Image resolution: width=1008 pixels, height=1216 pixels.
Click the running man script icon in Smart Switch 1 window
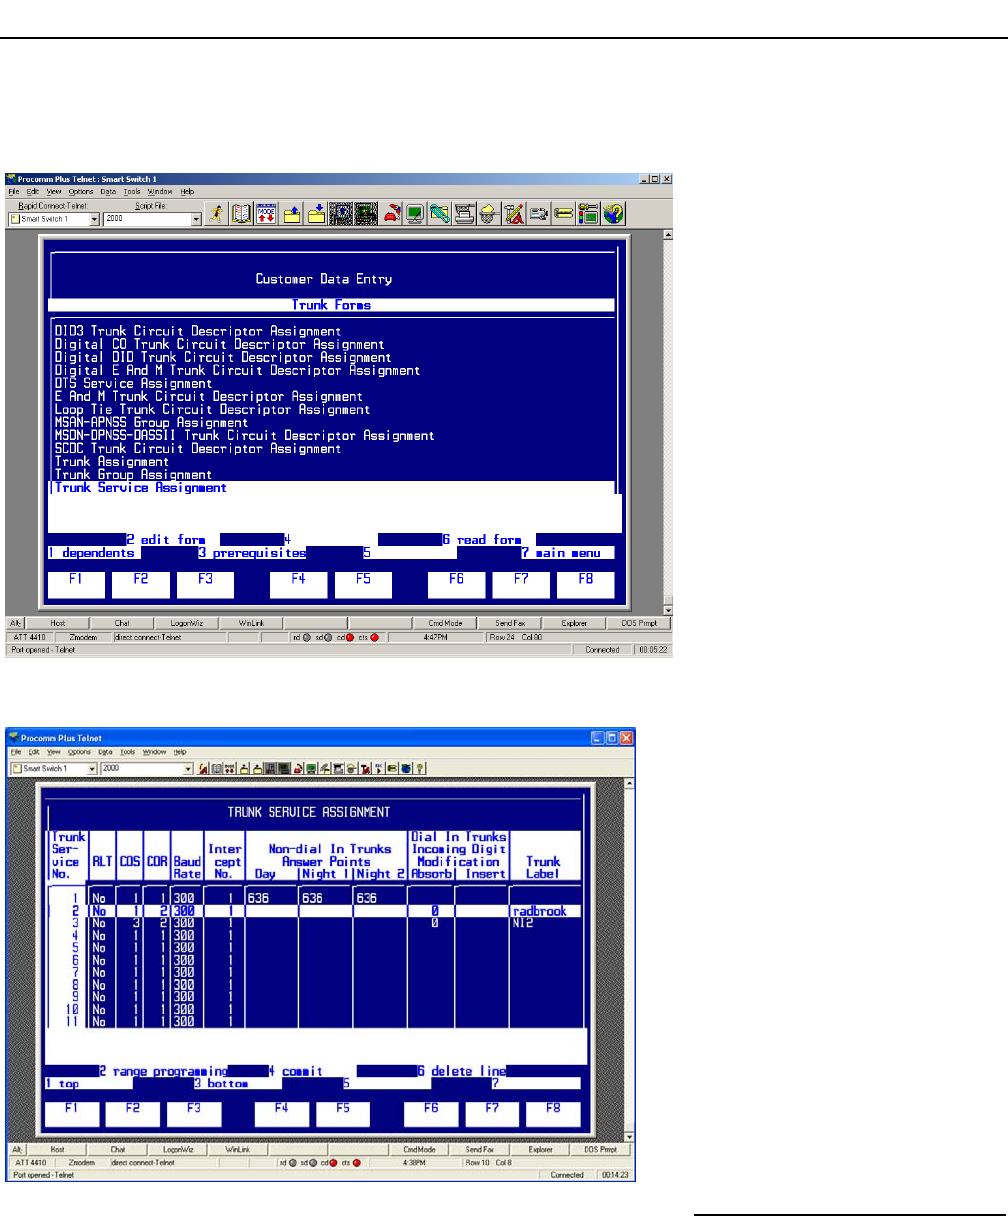point(215,216)
